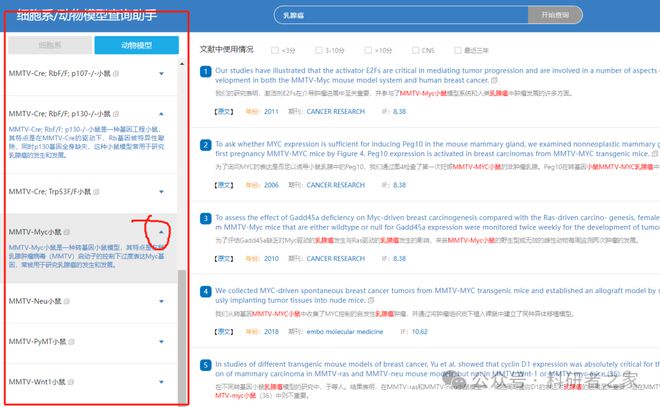Viewport: 660px width, 407px height.
Task: Click the model list scroll-up arrow
Action: [x=182, y=64]
